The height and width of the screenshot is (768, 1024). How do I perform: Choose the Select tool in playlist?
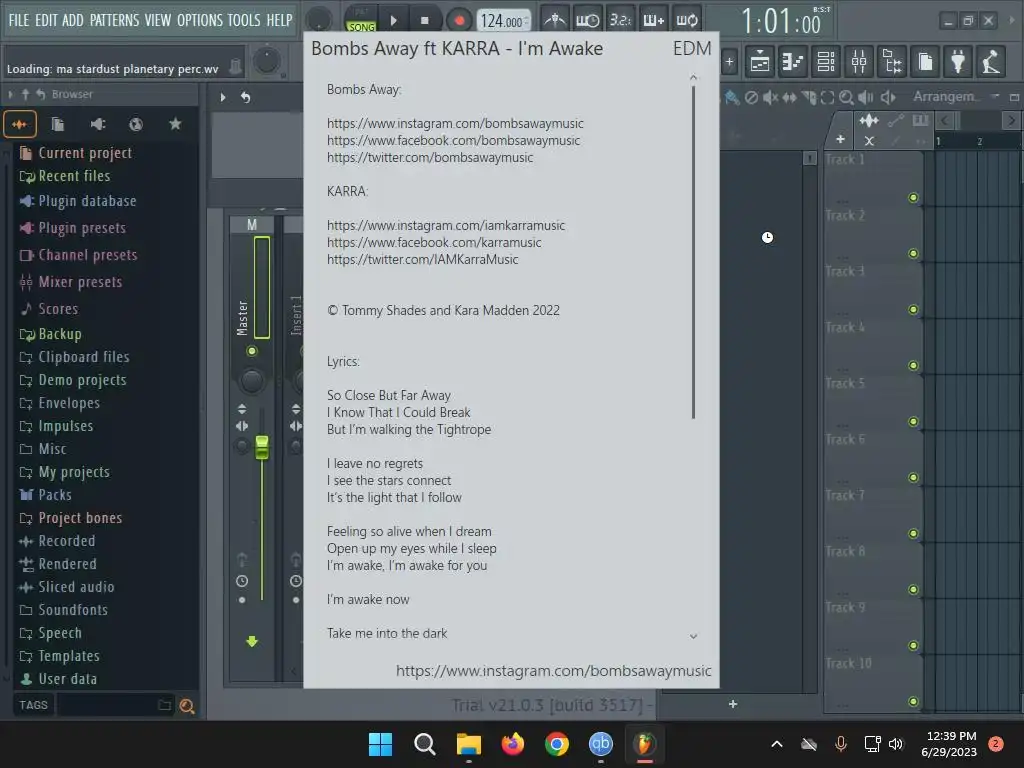pos(827,97)
